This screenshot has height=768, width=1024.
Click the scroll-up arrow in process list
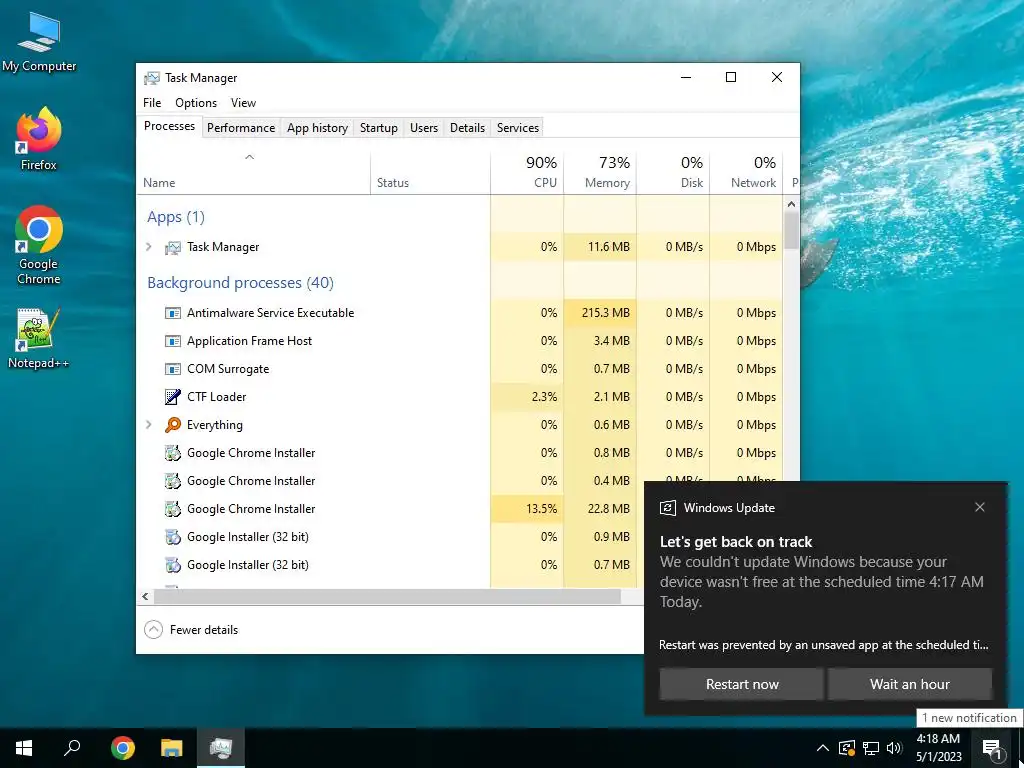(x=792, y=204)
